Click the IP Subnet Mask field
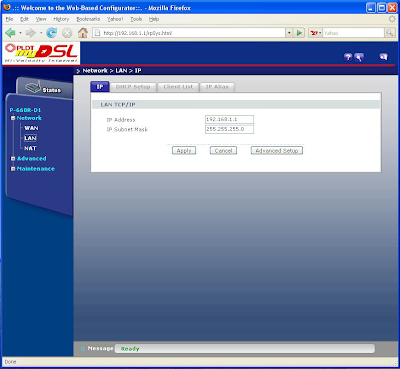The image size is (400, 369). pos(229,129)
